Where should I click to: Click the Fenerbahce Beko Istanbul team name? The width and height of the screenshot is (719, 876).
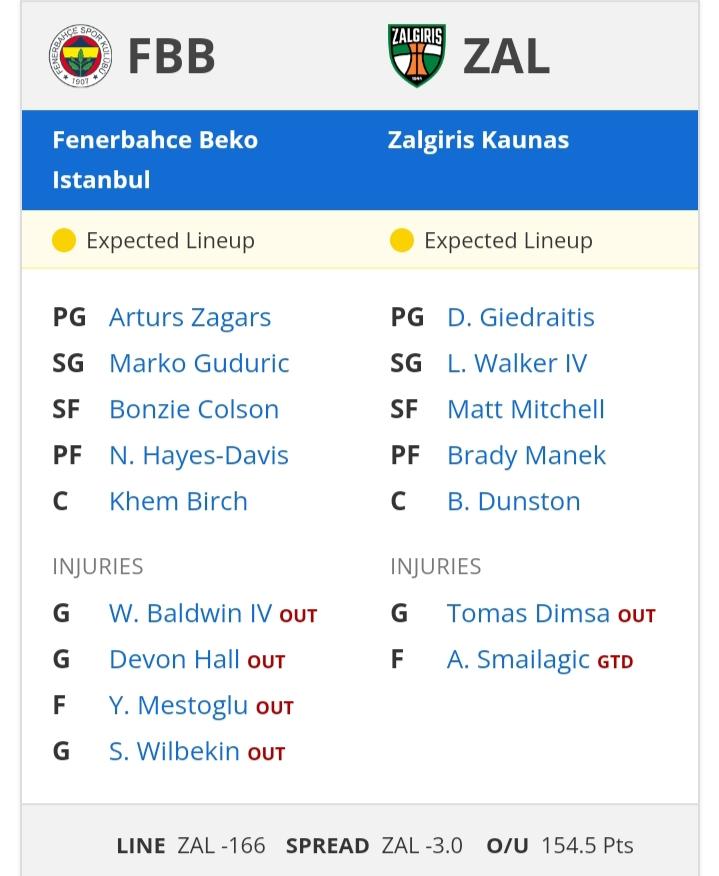click(155, 160)
